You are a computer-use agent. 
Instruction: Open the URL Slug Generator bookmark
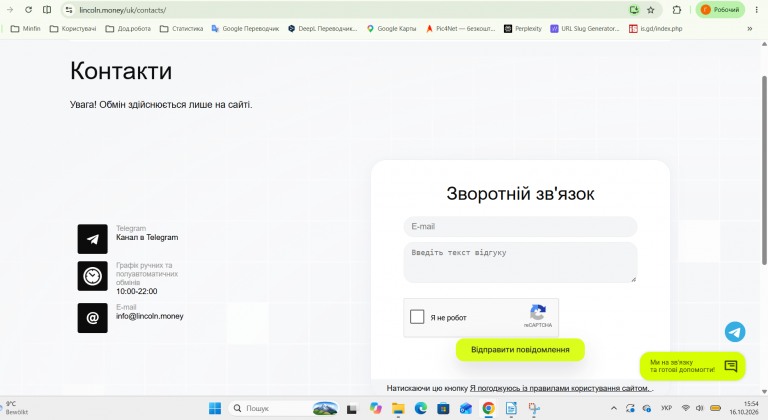click(585, 28)
